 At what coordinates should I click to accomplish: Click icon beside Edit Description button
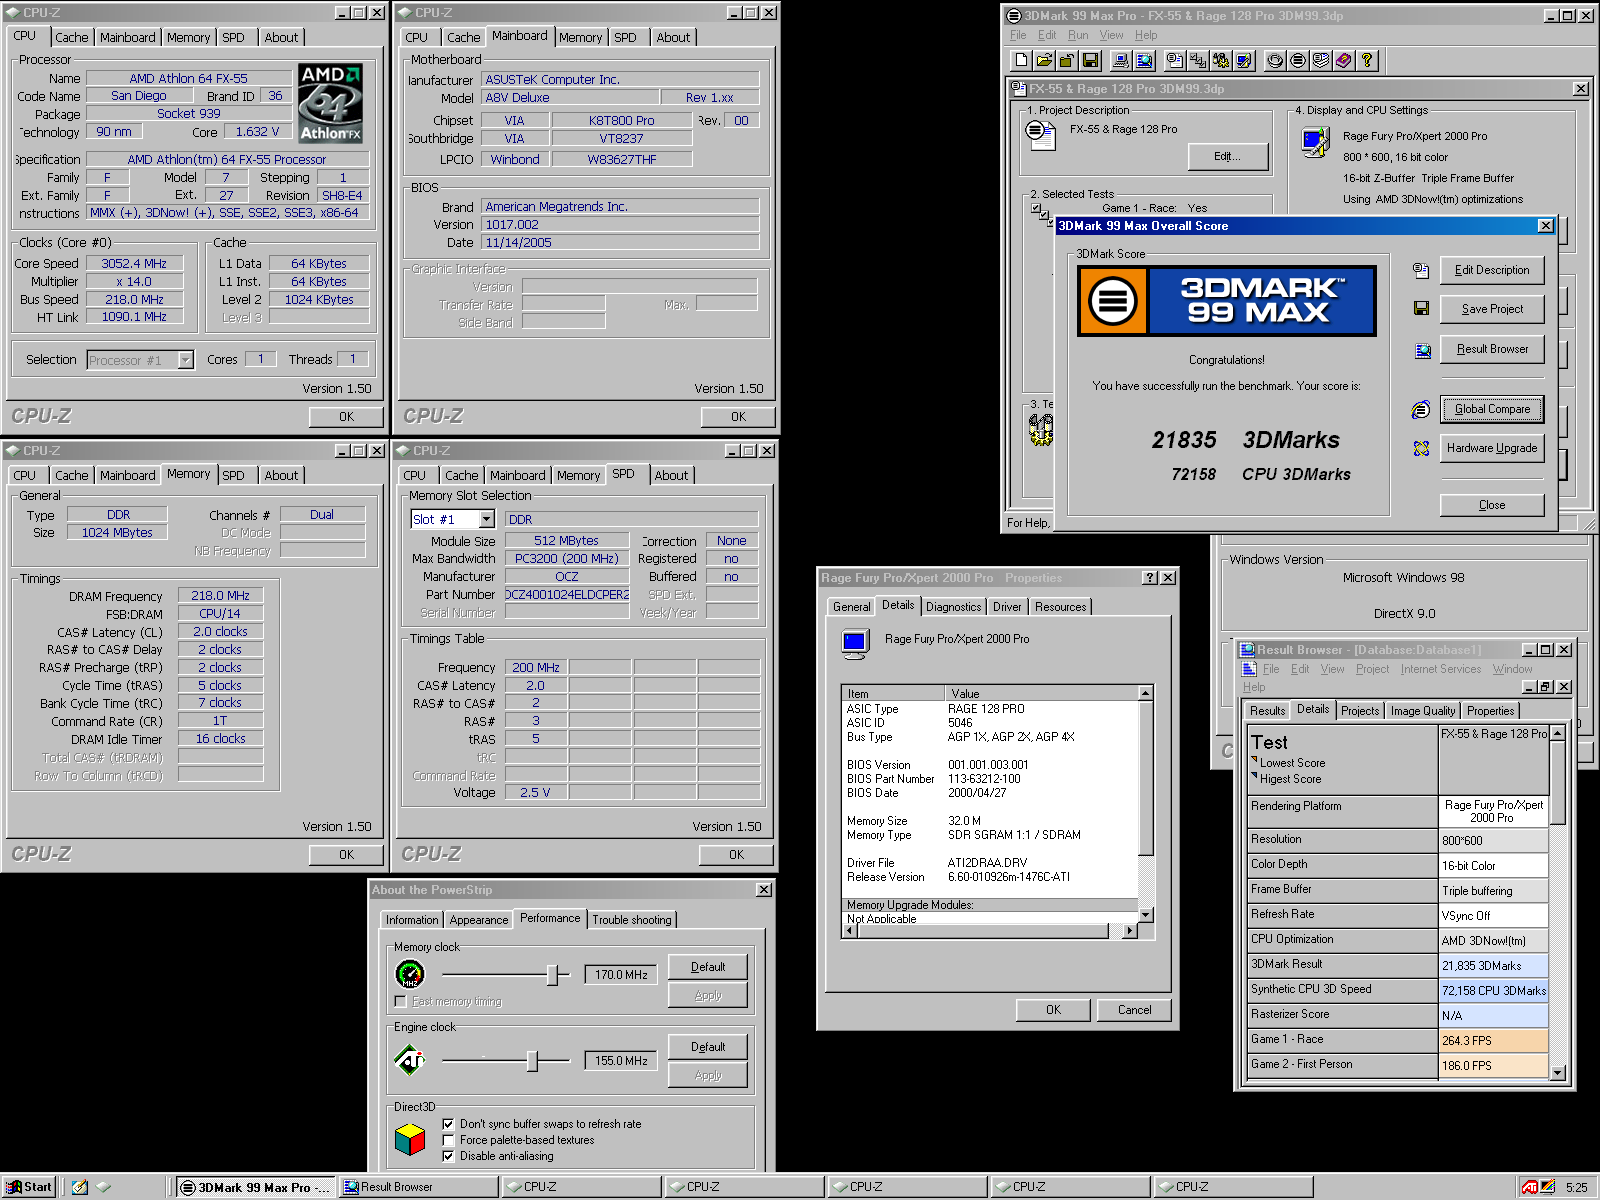pyautogui.click(x=1421, y=270)
